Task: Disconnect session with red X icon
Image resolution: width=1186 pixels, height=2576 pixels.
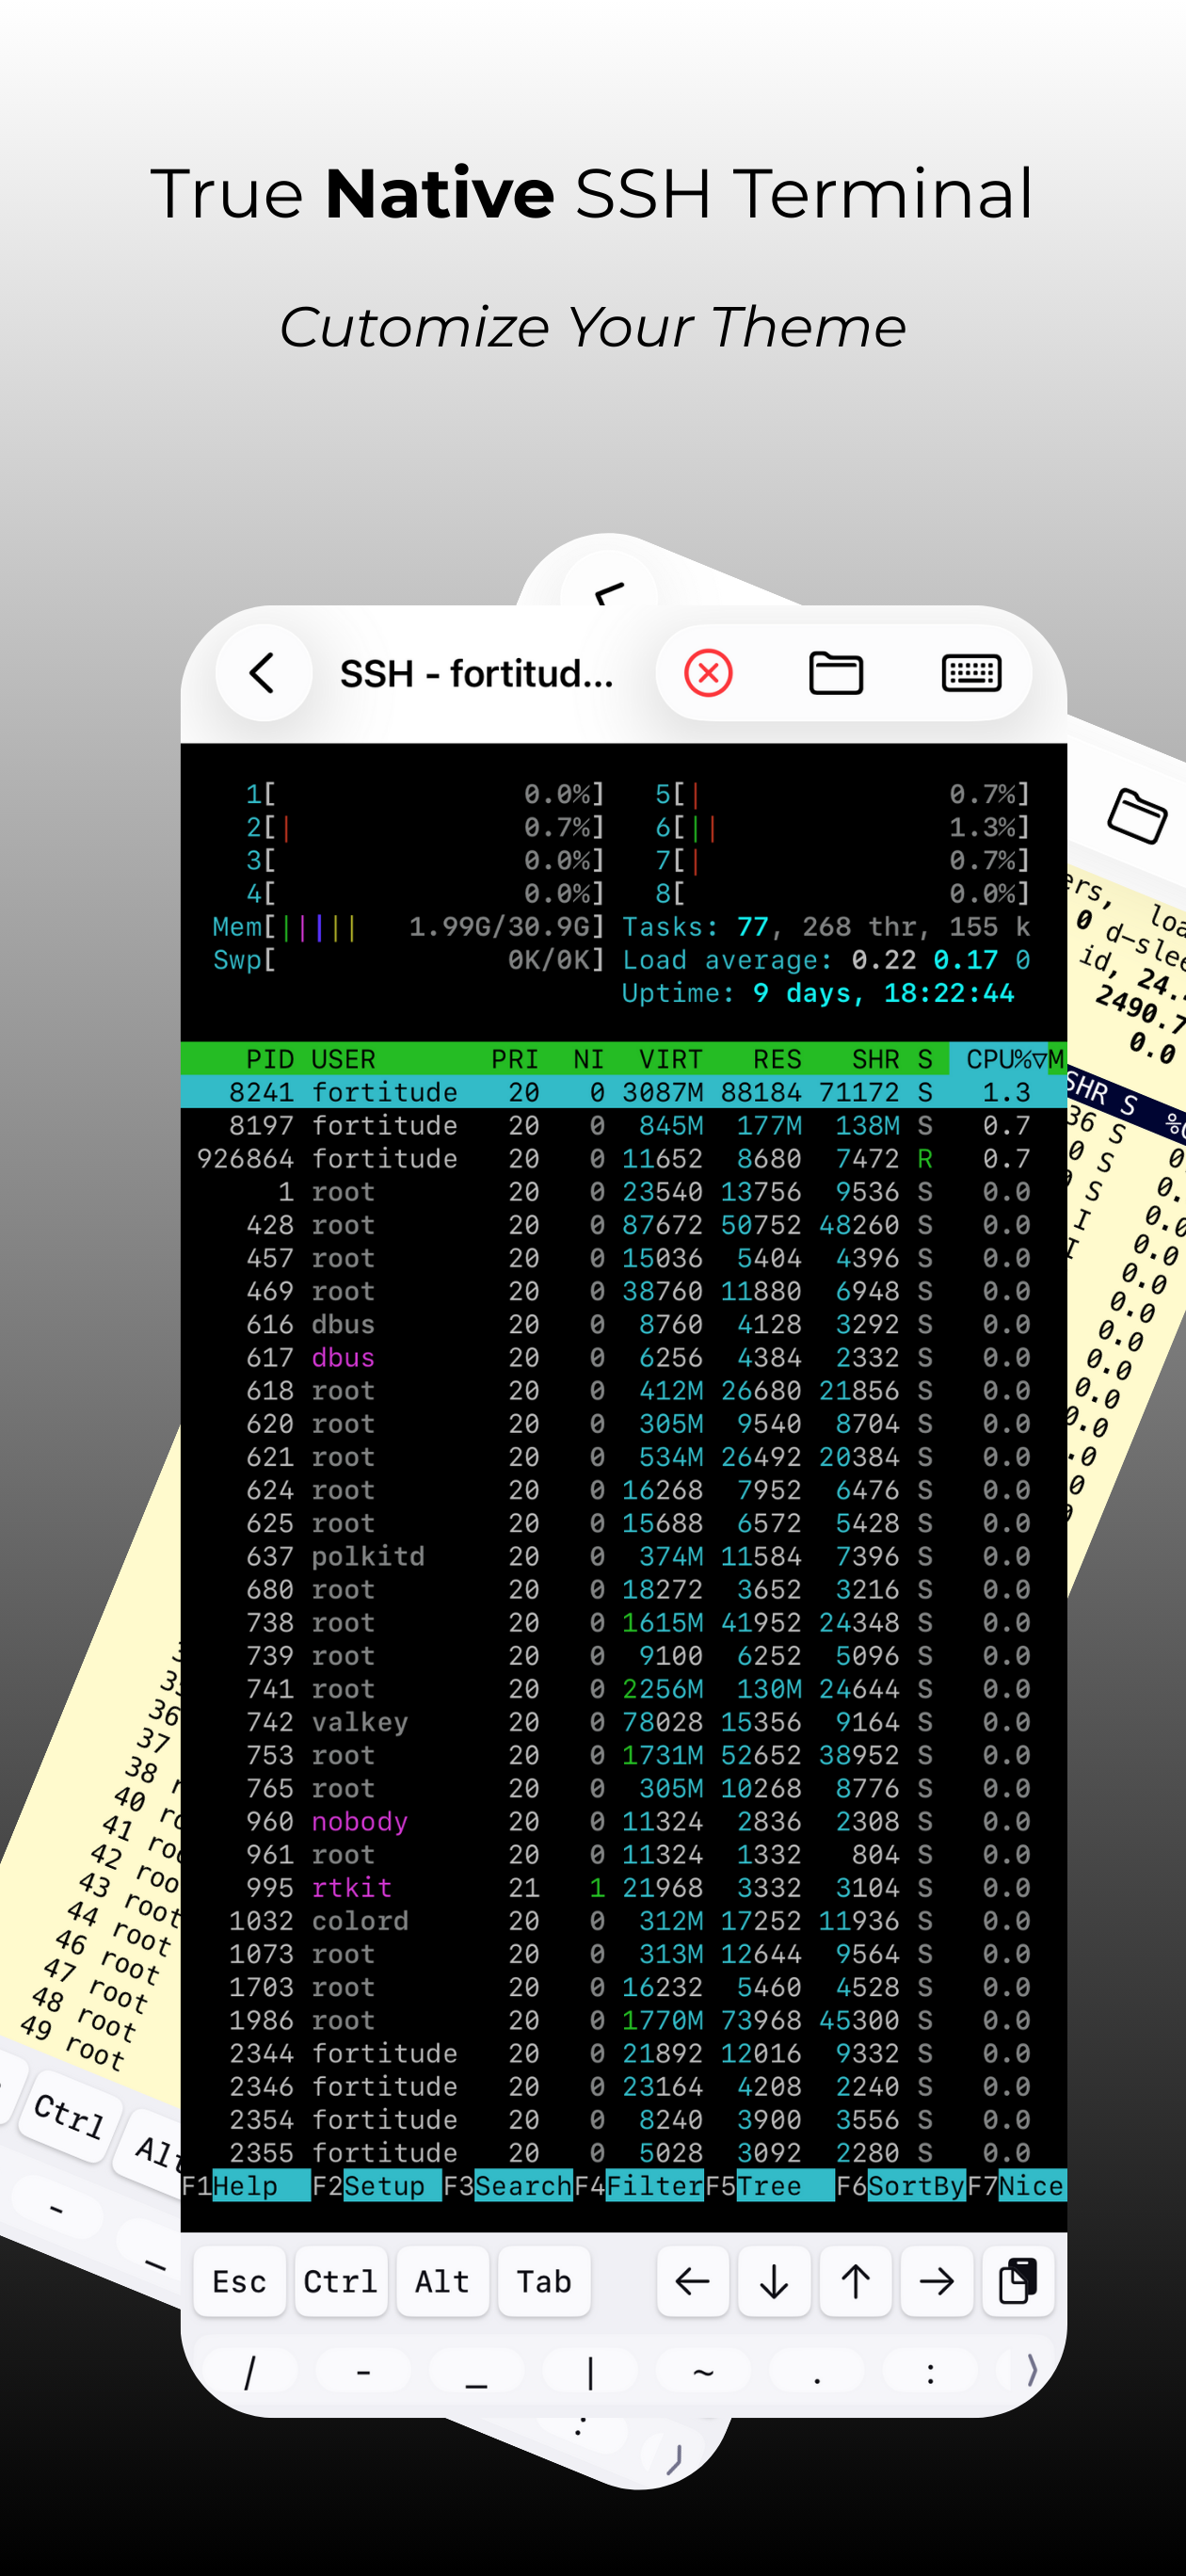Action: pyautogui.click(x=708, y=673)
